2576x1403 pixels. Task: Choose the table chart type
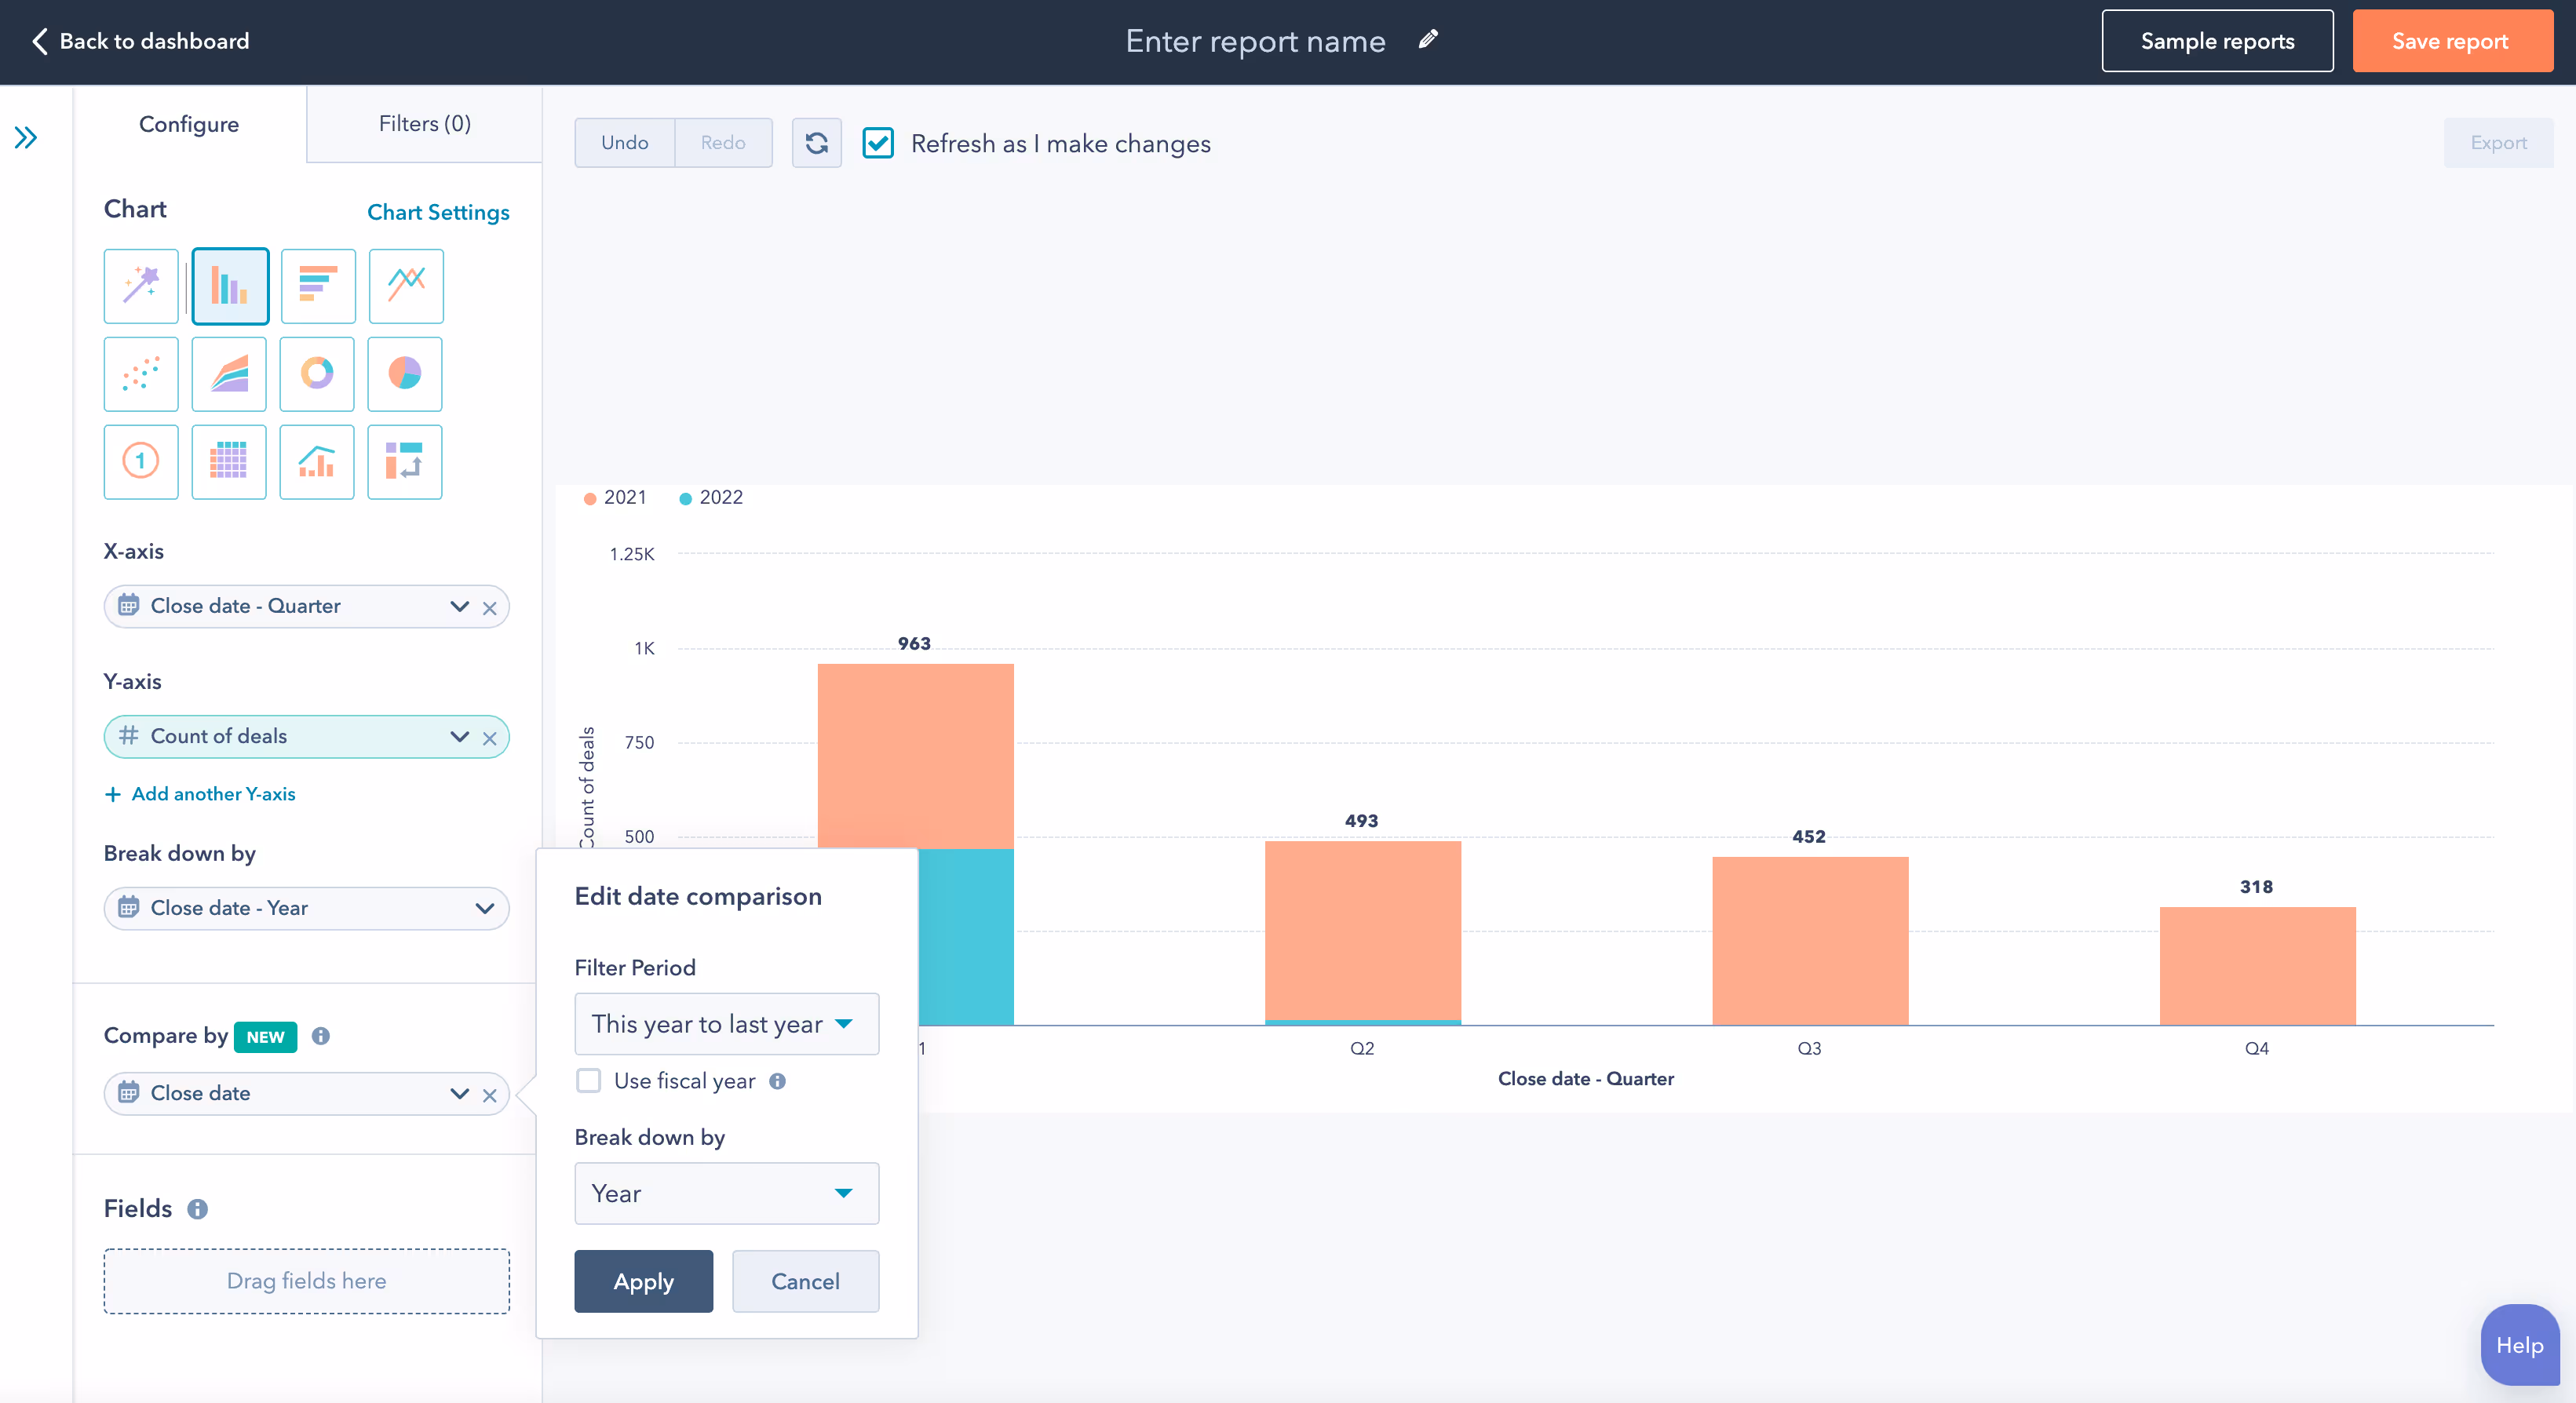(228, 462)
